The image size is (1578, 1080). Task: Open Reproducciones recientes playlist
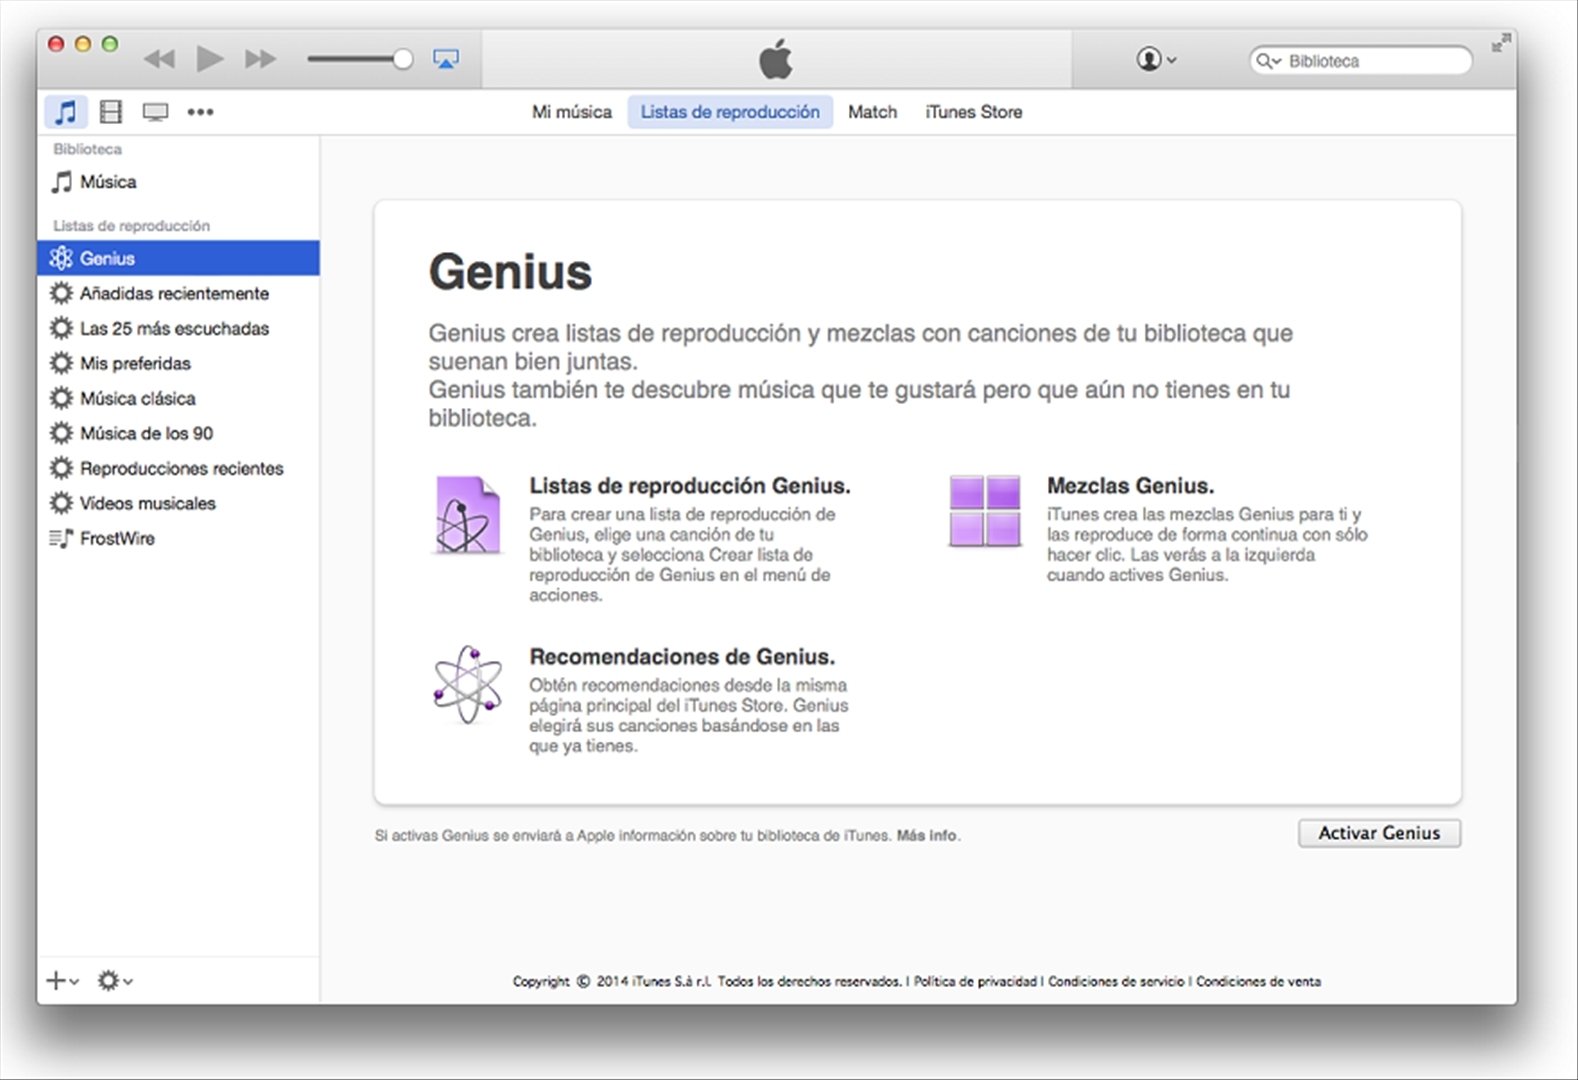[179, 468]
